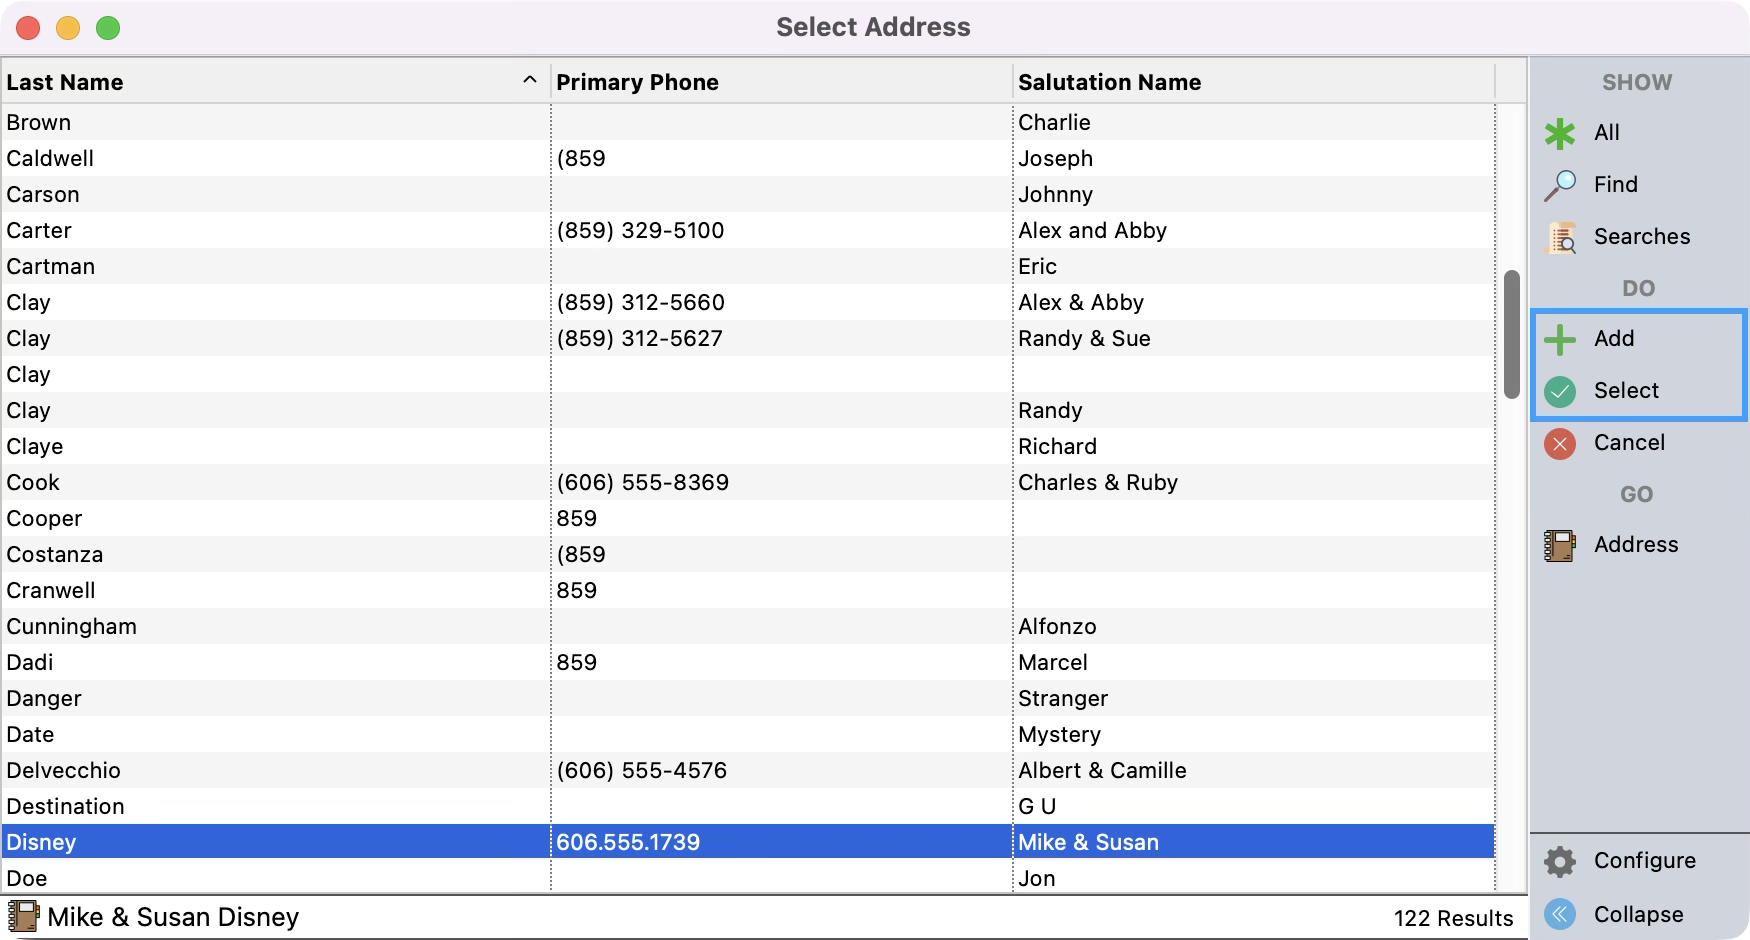
Task: Click salutation Stranger
Action: [1063, 698]
